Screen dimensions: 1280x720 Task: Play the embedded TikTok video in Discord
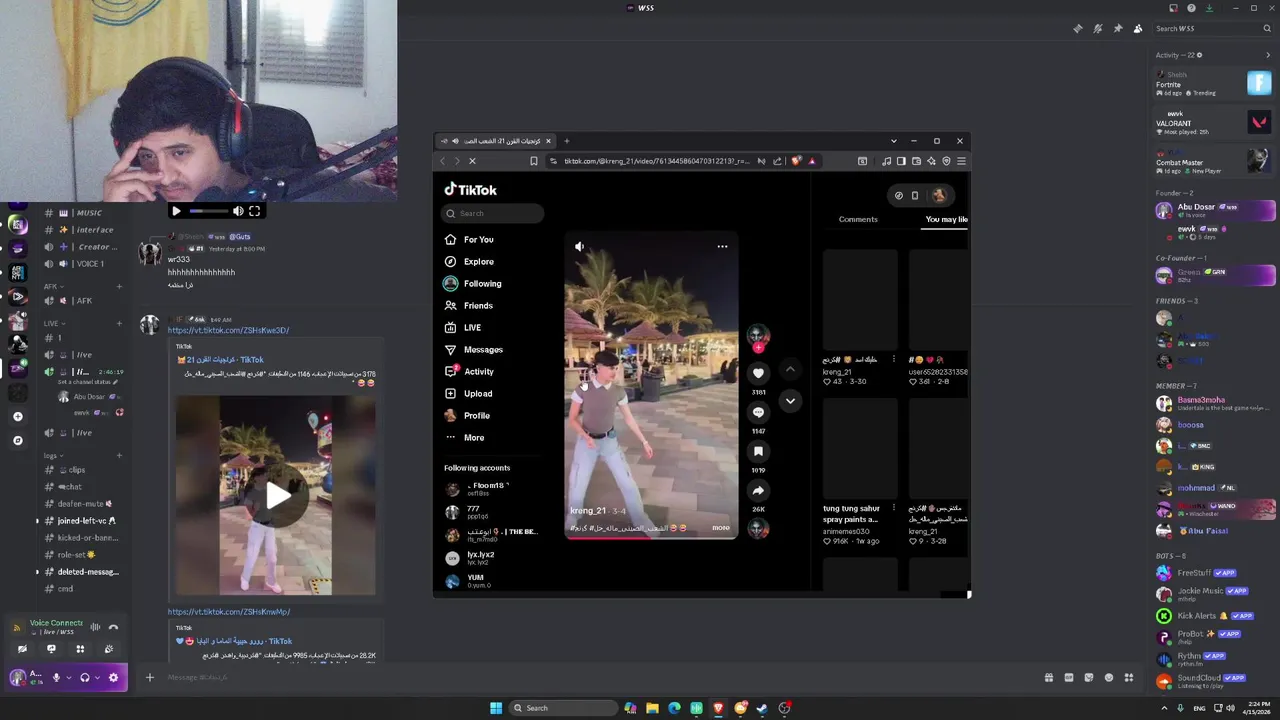click(277, 496)
